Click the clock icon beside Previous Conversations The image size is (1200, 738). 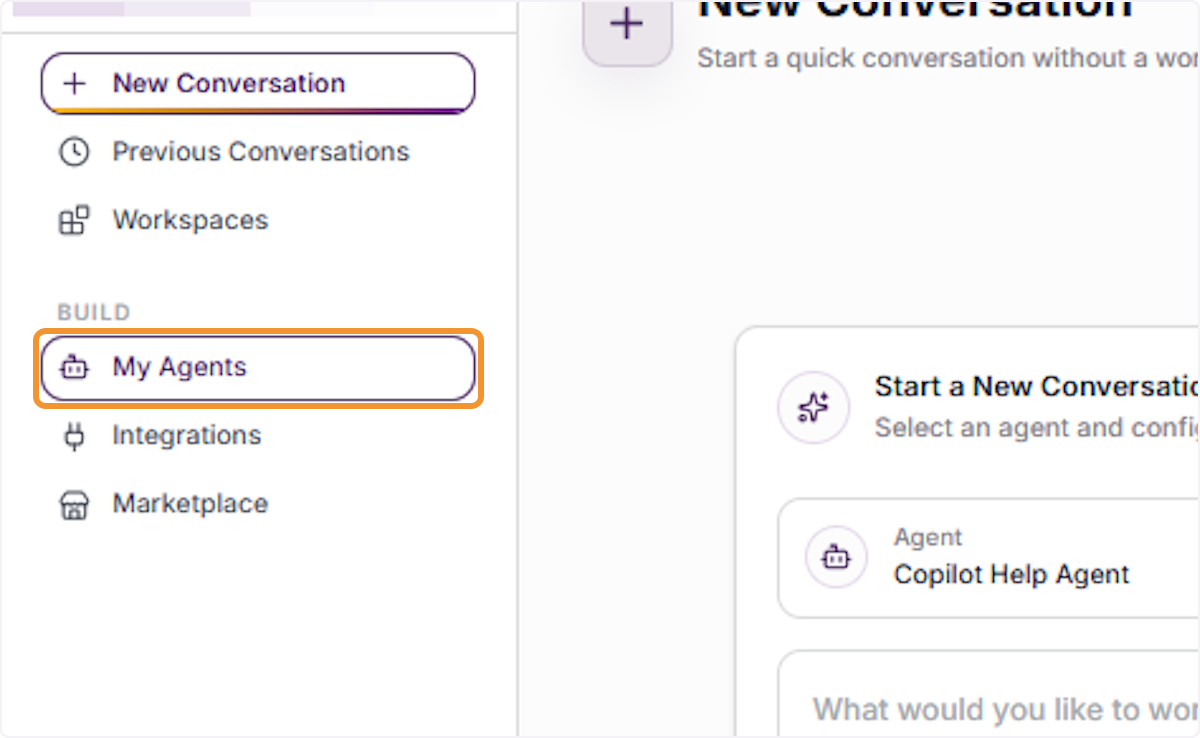pyautogui.click(x=75, y=152)
